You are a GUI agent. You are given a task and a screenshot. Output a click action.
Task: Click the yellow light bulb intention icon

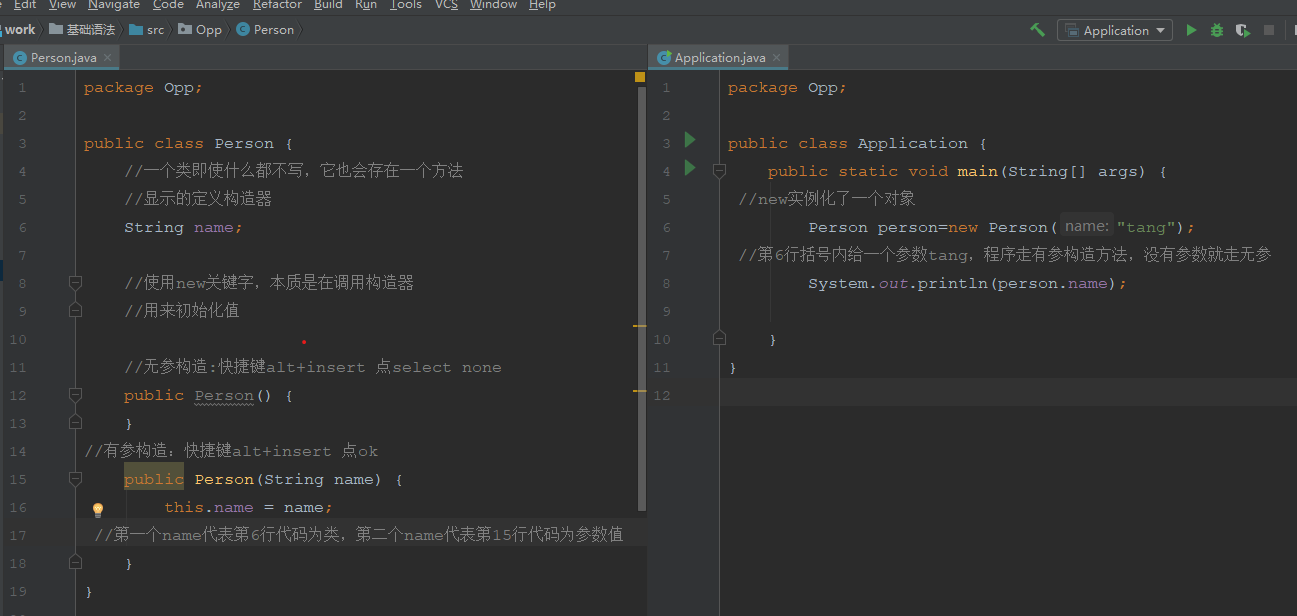(98, 510)
